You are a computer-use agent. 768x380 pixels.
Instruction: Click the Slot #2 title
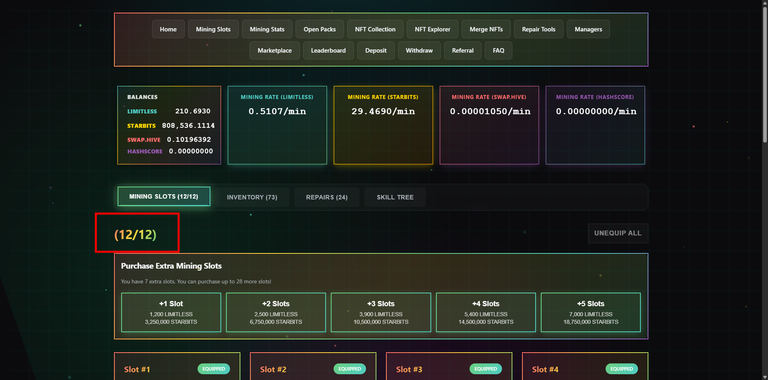[273, 369]
